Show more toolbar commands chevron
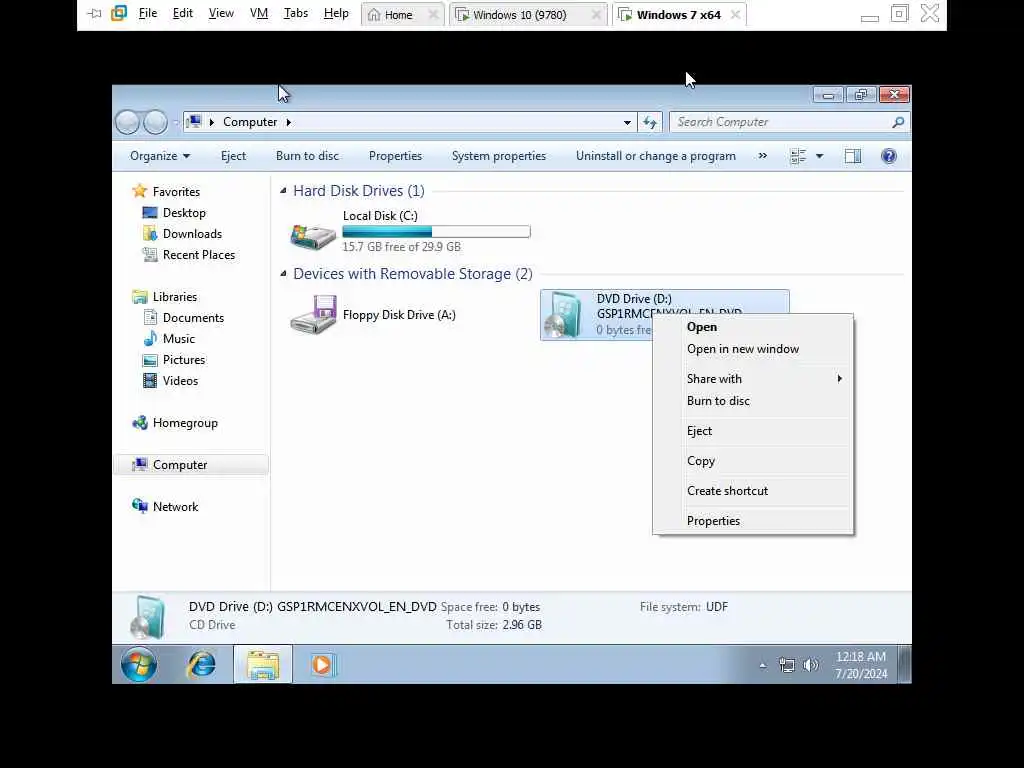The height and width of the screenshot is (768, 1024). [x=763, y=155]
